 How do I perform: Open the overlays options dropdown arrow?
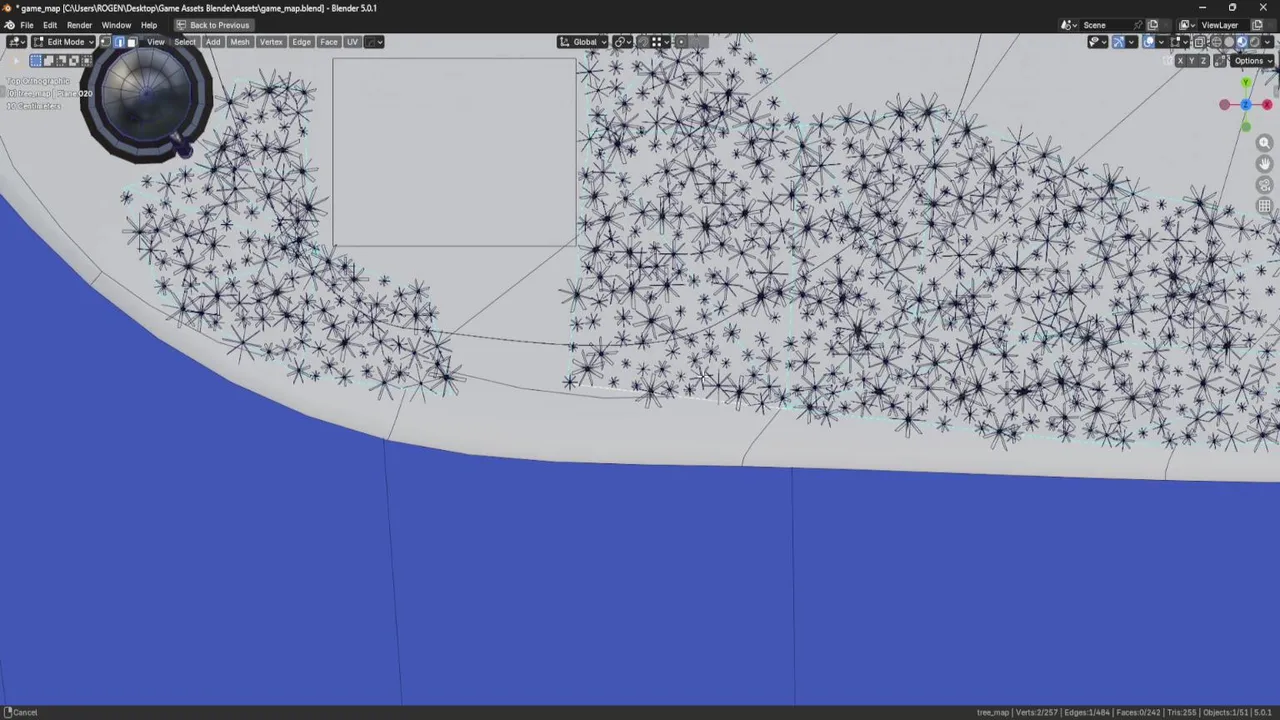[x=1161, y=42]
